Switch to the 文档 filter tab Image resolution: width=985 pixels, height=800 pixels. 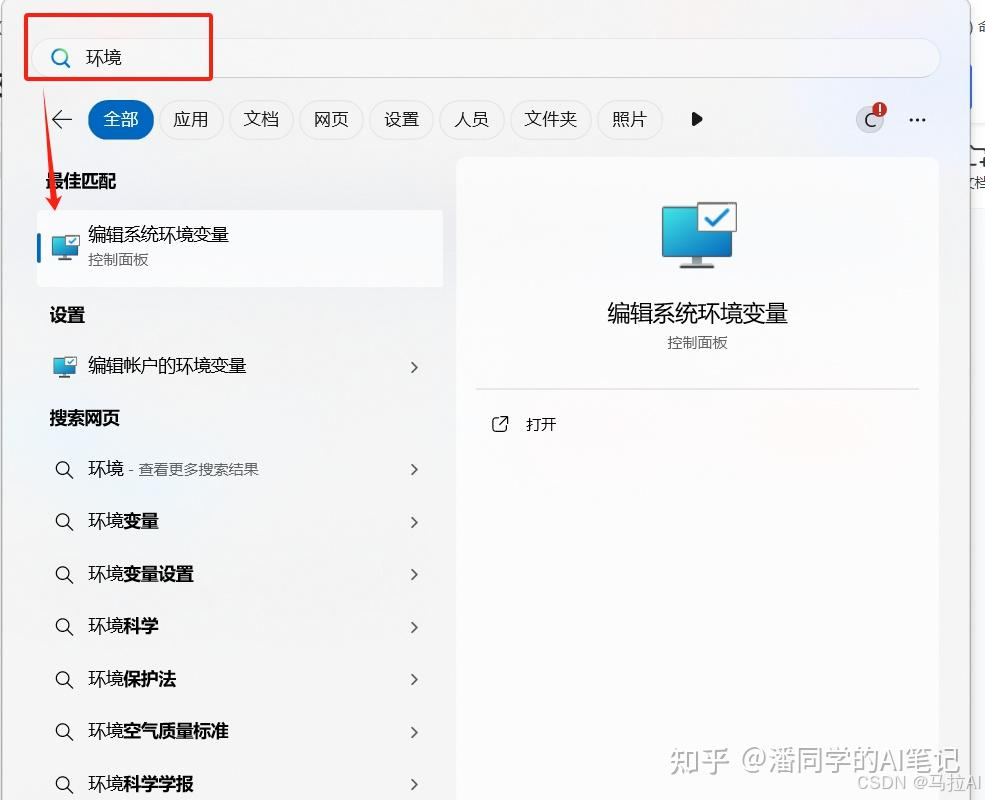(261, 119)
